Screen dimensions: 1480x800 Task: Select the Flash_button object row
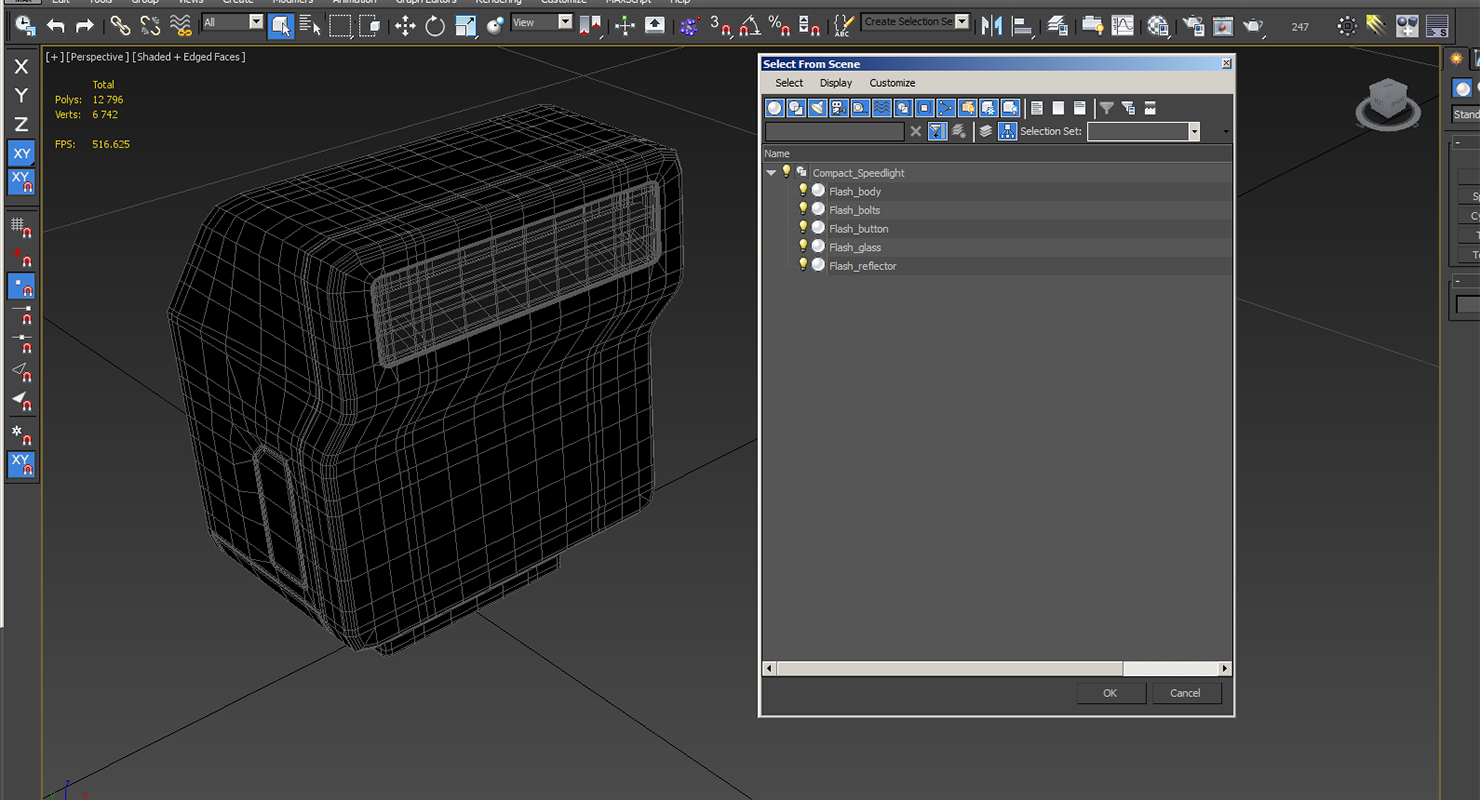pos(997,229)
